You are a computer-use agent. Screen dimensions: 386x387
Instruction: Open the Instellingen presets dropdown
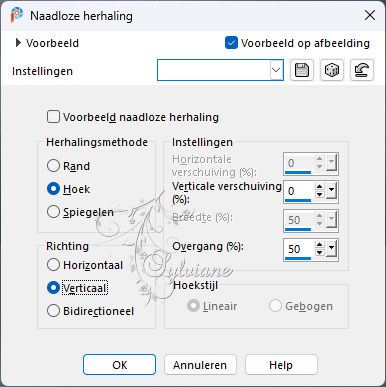tap(276, 70)
